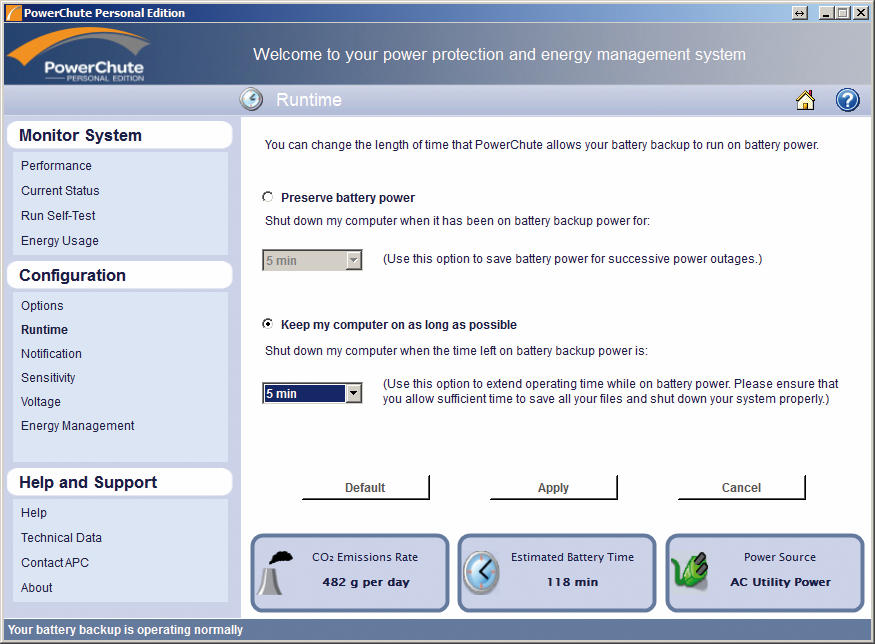Click the Help and Support section header
The width and height of the screenshot is (875, 644).
click(x=119, y=482)
